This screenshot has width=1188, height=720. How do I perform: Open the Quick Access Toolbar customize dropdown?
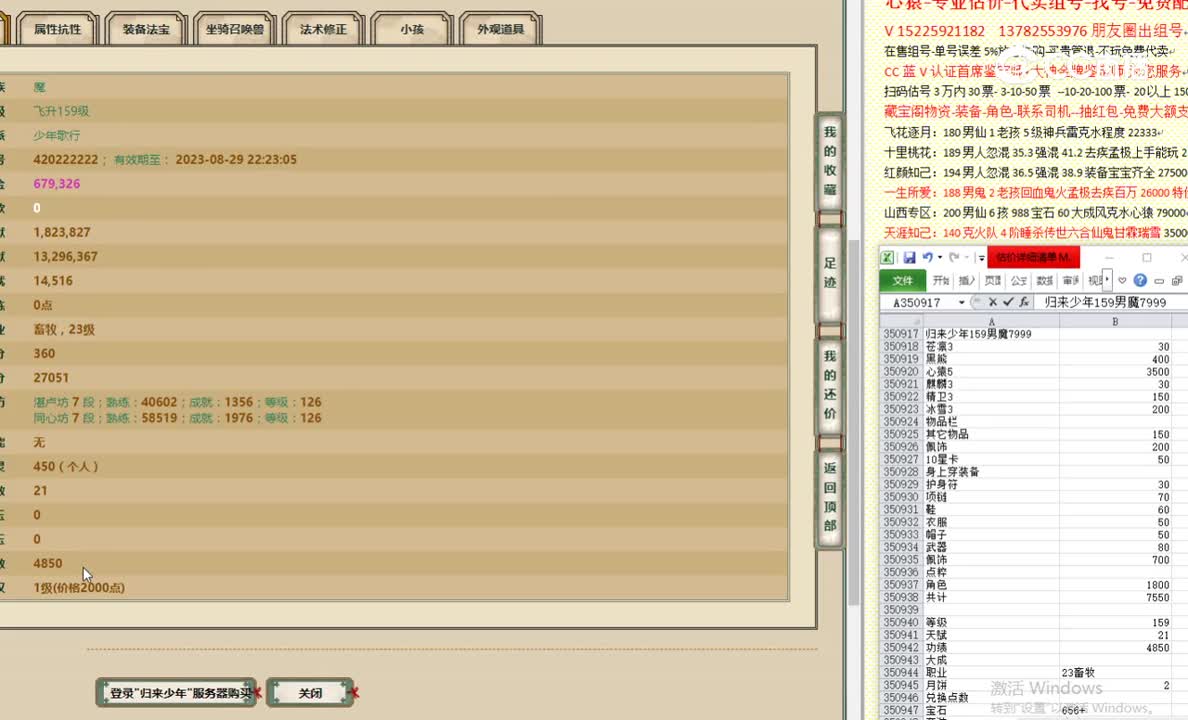point(981,257)
